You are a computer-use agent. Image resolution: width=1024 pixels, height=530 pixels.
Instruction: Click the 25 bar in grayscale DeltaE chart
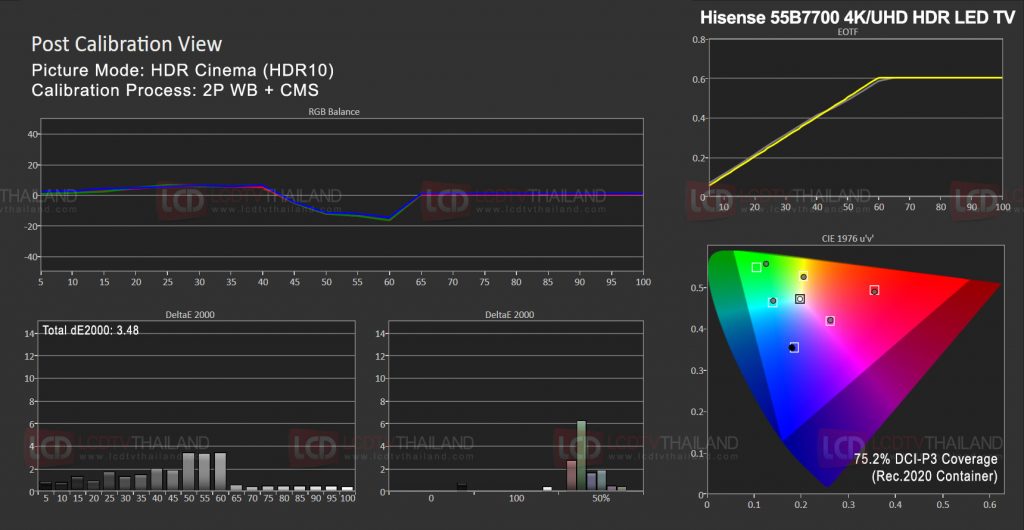pos(109,481)
